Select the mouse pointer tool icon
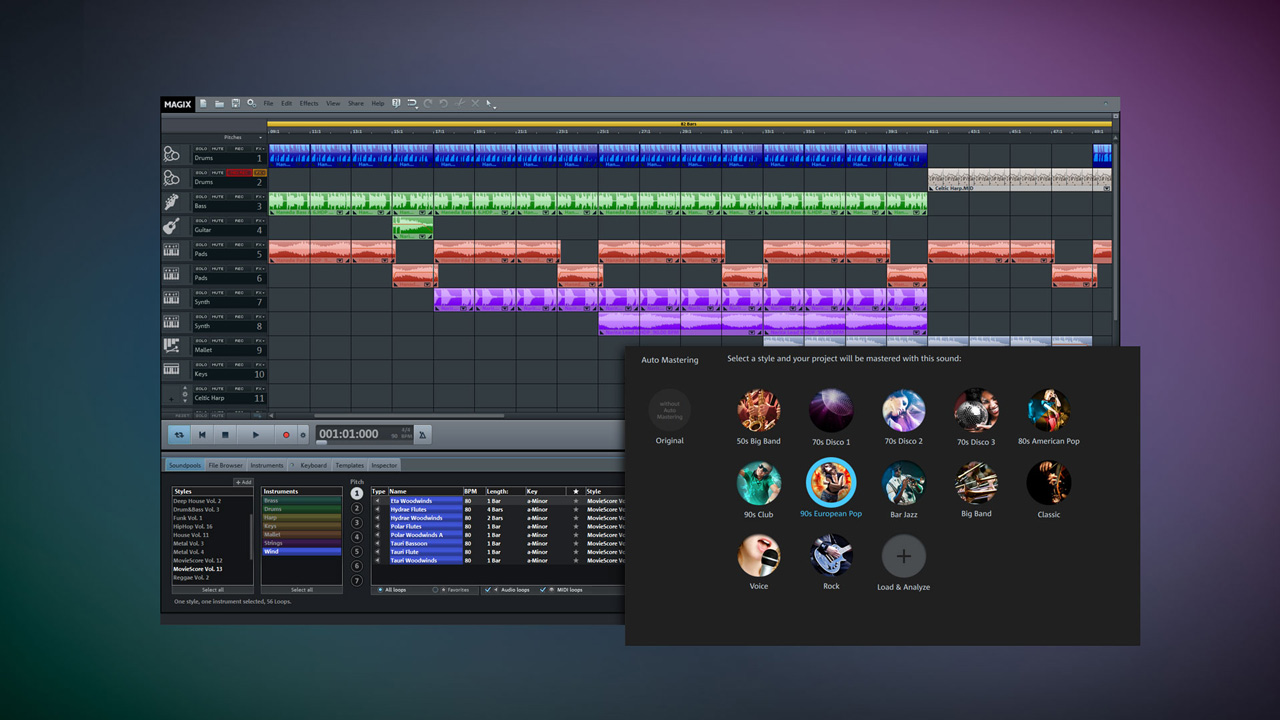 coord(488,103)
